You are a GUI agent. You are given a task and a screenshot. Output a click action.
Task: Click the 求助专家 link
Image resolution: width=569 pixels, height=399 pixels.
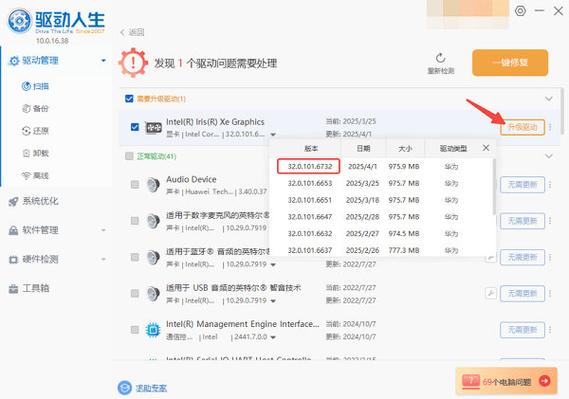coord(151,388)
